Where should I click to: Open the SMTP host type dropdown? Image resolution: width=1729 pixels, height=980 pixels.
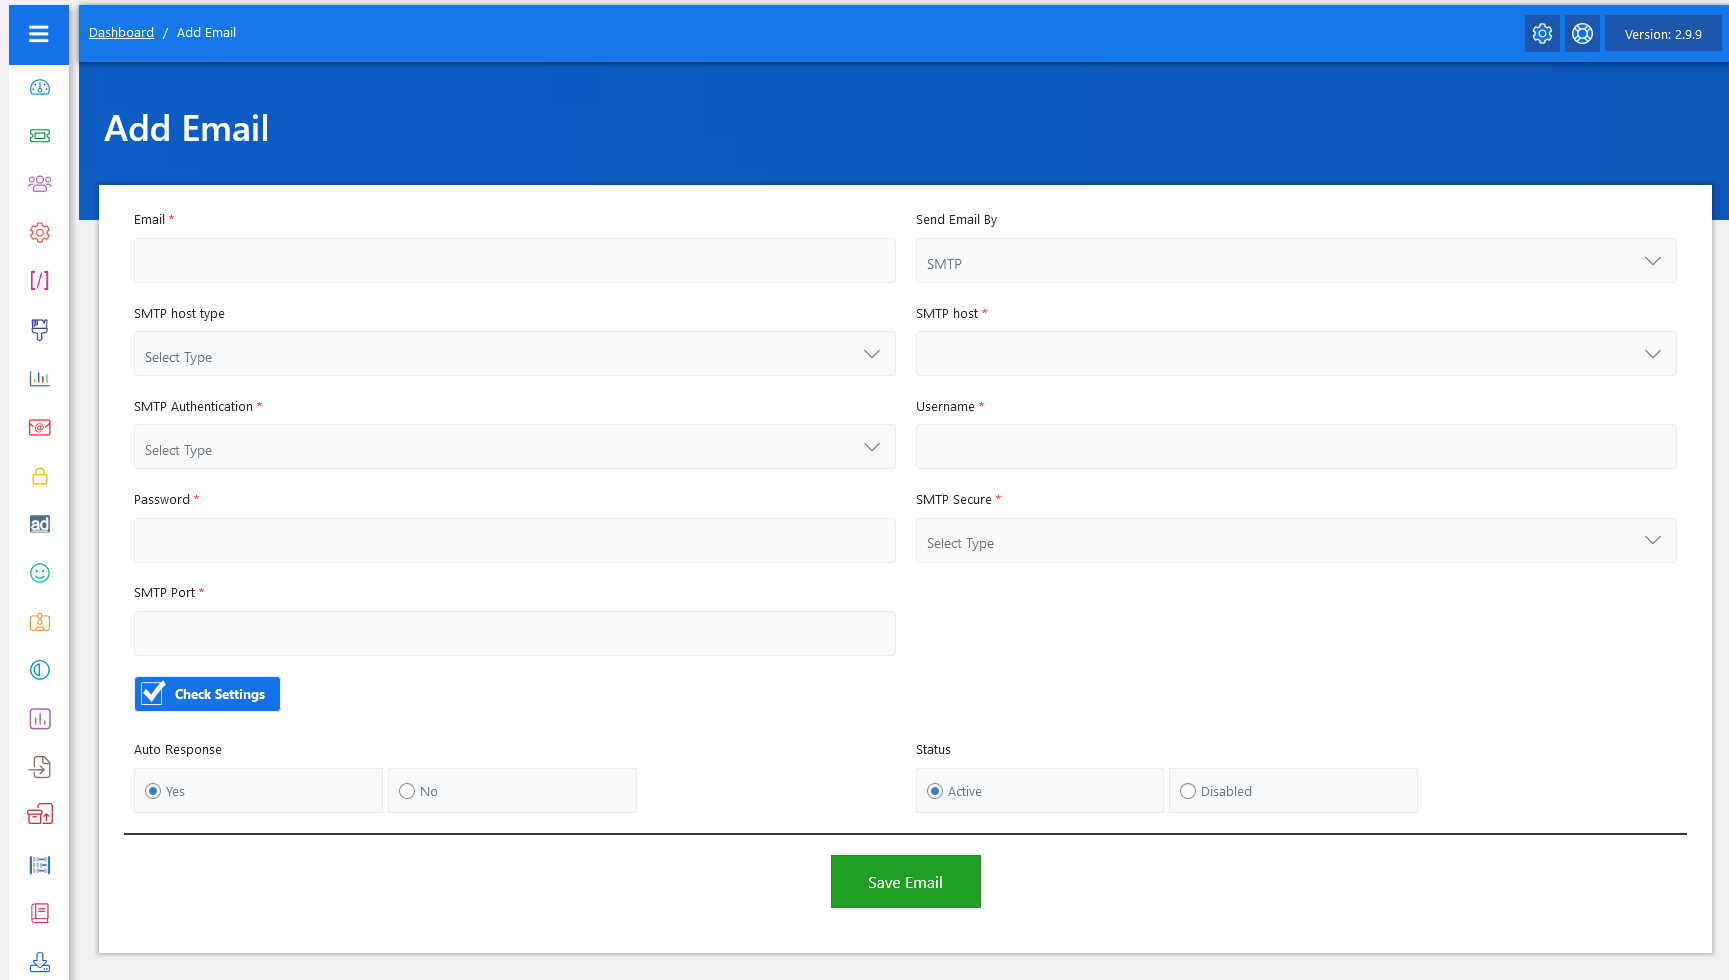(514, 354)
